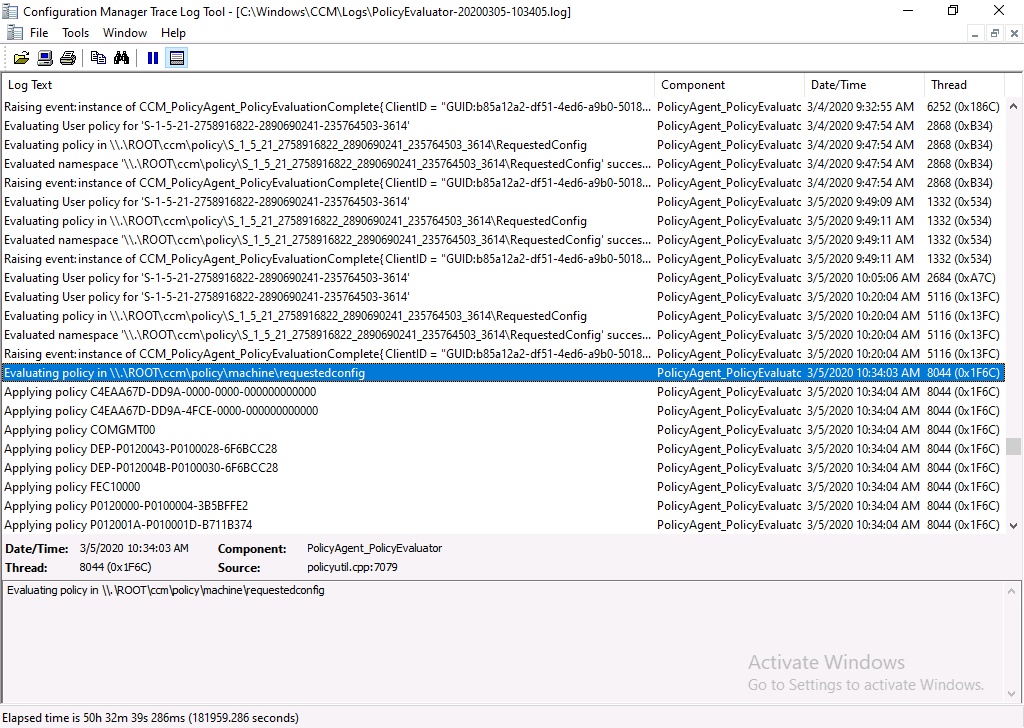The height and width of the screenshot is (728, 1024).
Task: Click the Thread column header
Action: point(965,85)
